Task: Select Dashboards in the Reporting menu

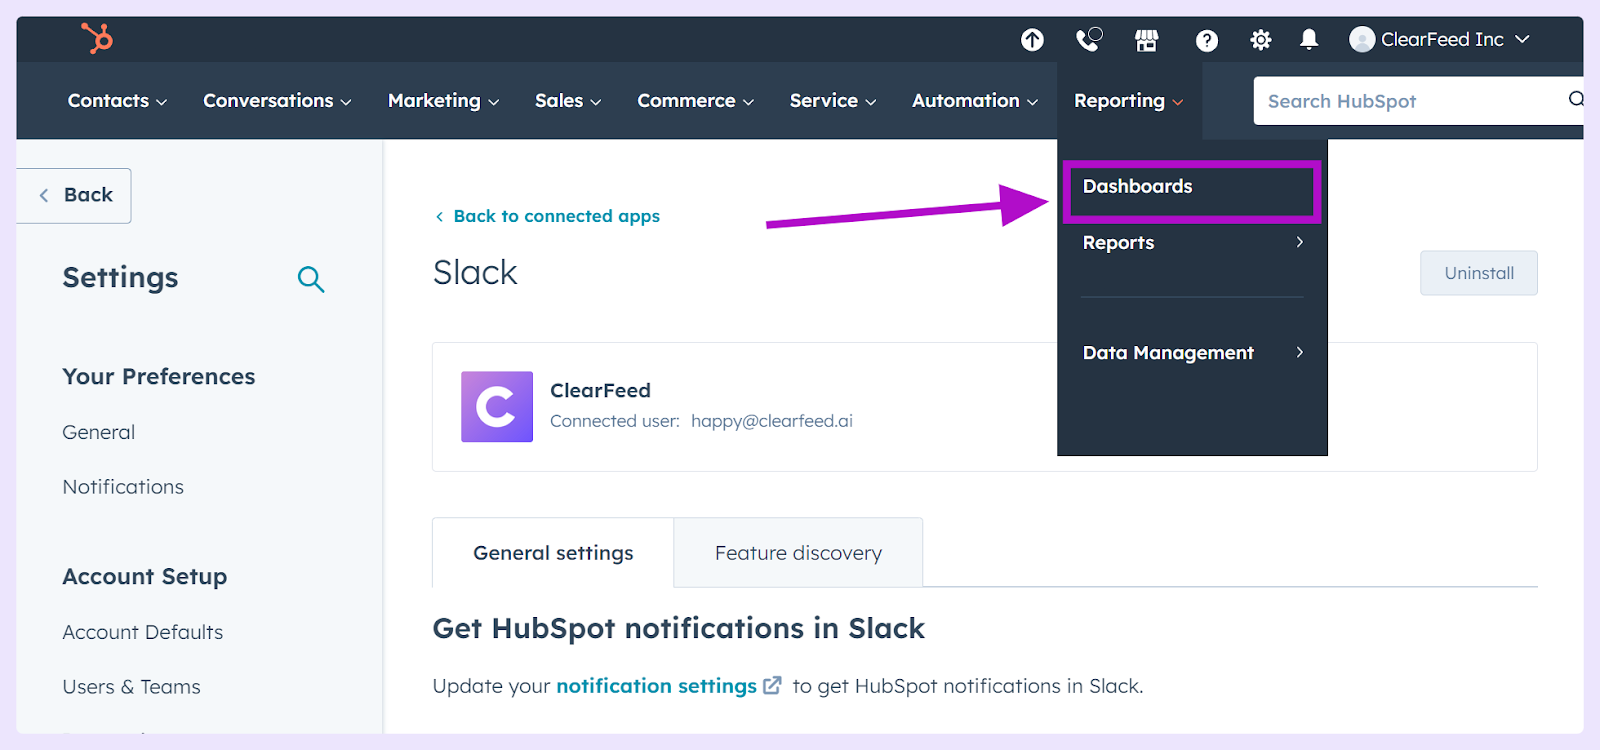Action: tap(1192, 187)
